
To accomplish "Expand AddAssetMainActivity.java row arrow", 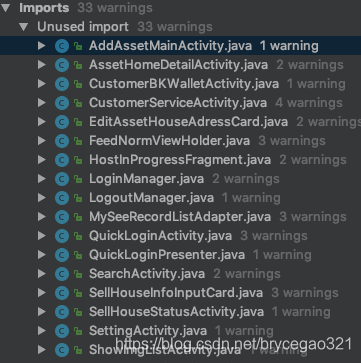I will (x=42, y=46).
